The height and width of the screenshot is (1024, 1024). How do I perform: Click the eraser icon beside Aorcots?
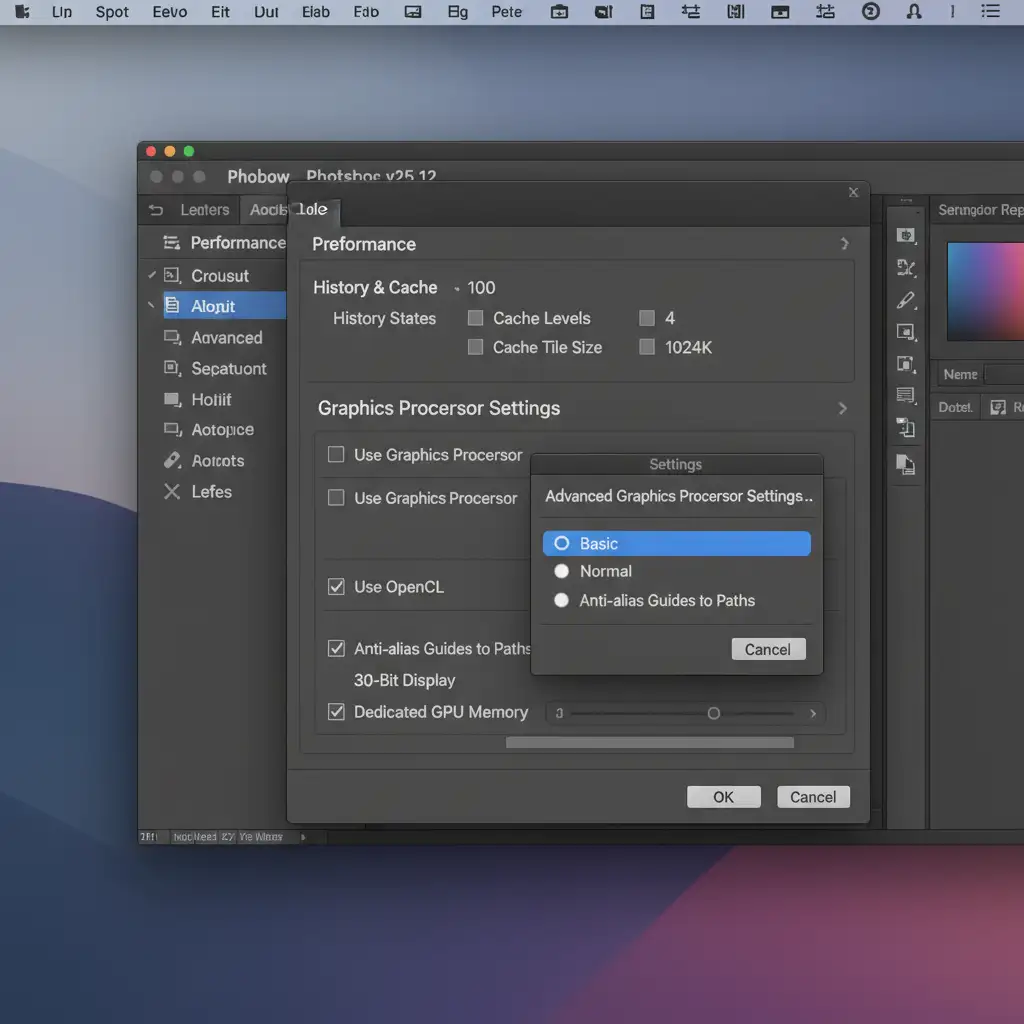click(x=172, y=461)
